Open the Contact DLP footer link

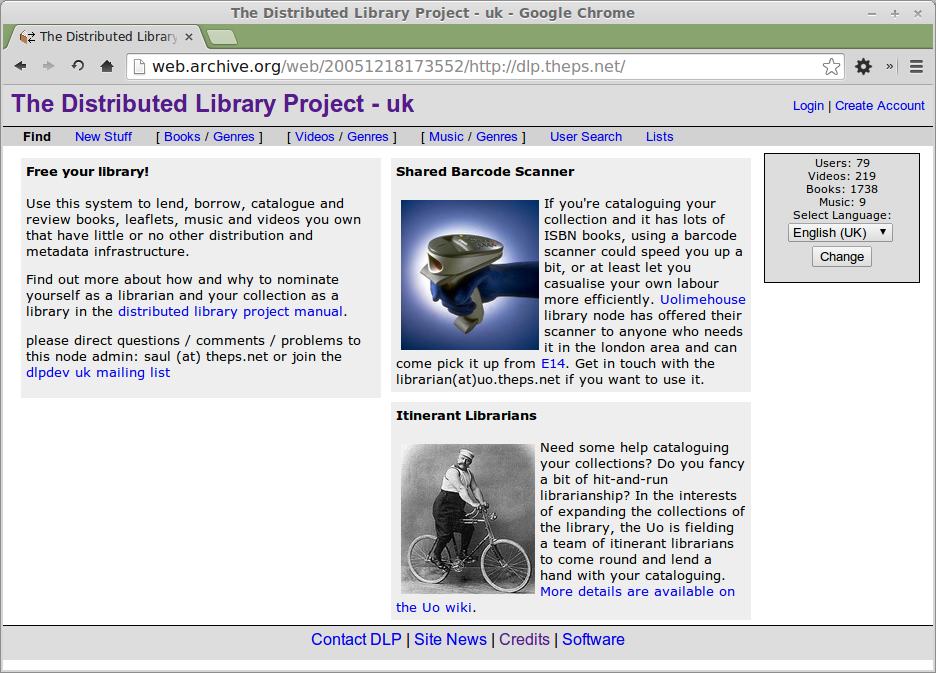pyautogui.click(x=356, y=640)
